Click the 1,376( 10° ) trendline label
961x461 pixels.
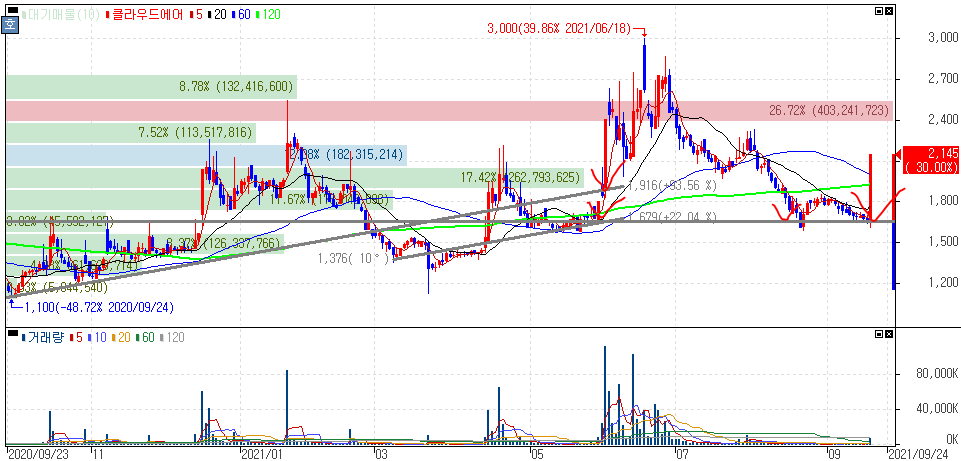click(355, 259)
